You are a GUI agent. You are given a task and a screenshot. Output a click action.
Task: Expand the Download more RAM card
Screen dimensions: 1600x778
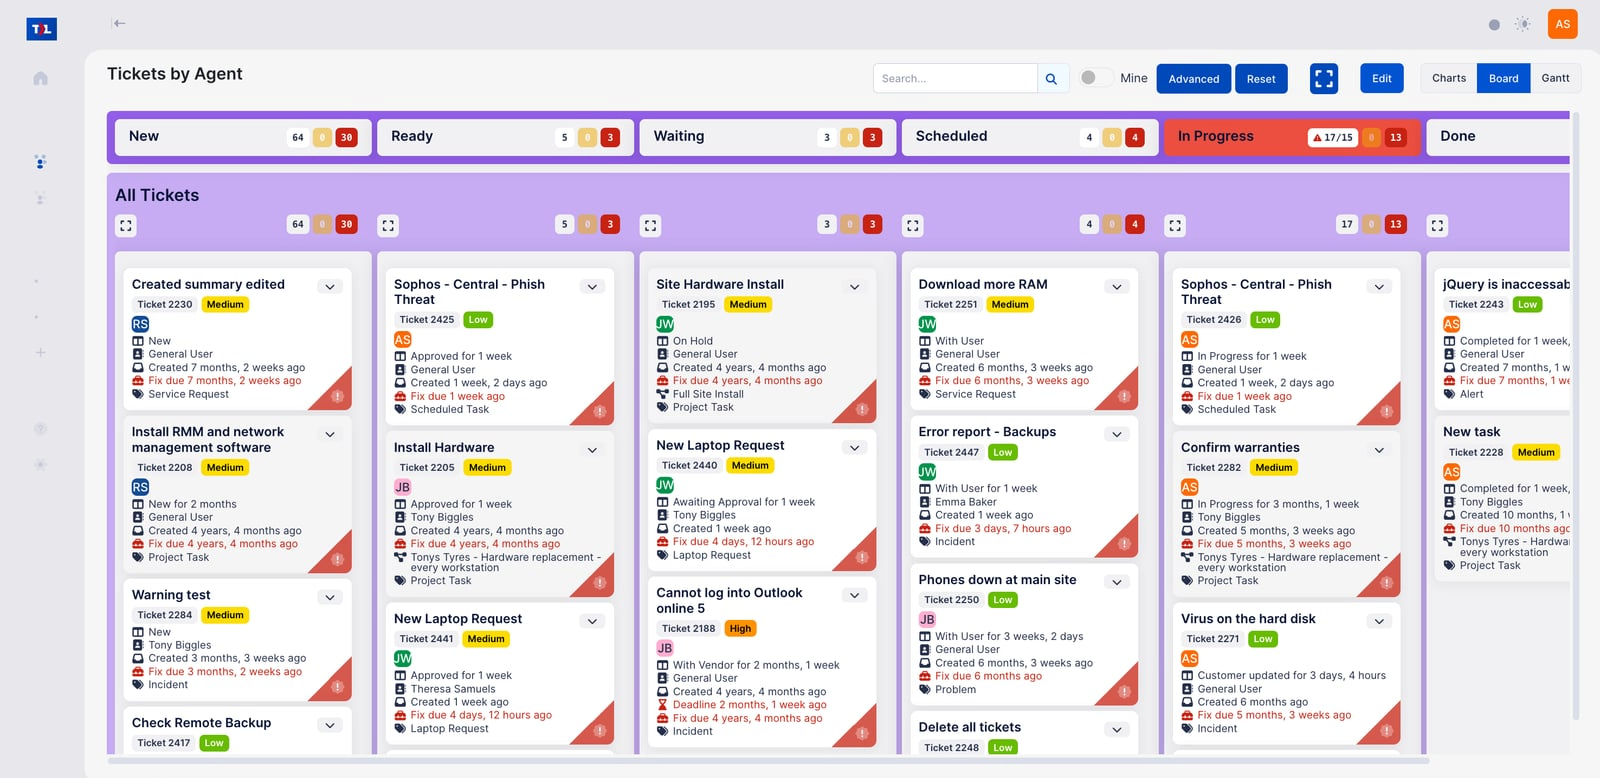tap(1117, 287)
